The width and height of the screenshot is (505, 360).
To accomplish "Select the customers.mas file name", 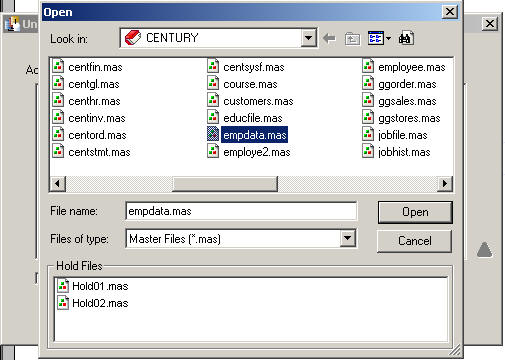I will tap(258, 101).
